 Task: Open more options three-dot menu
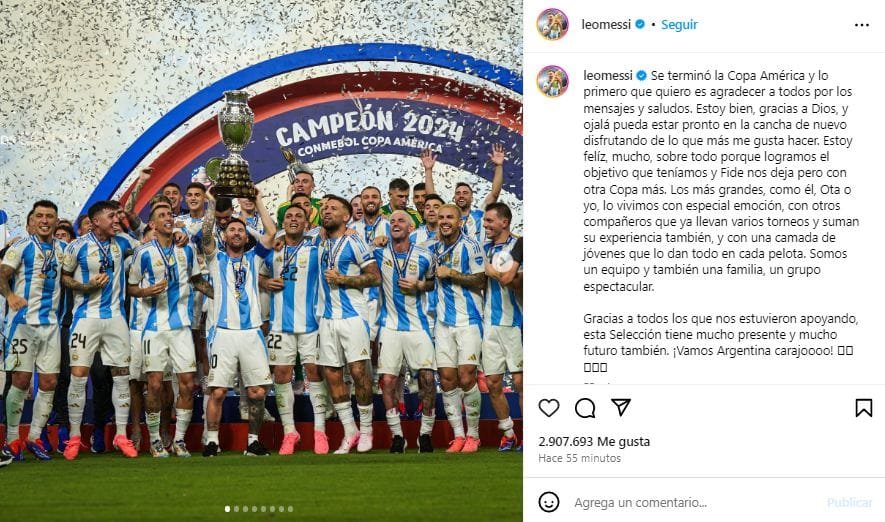pos(862,25)
